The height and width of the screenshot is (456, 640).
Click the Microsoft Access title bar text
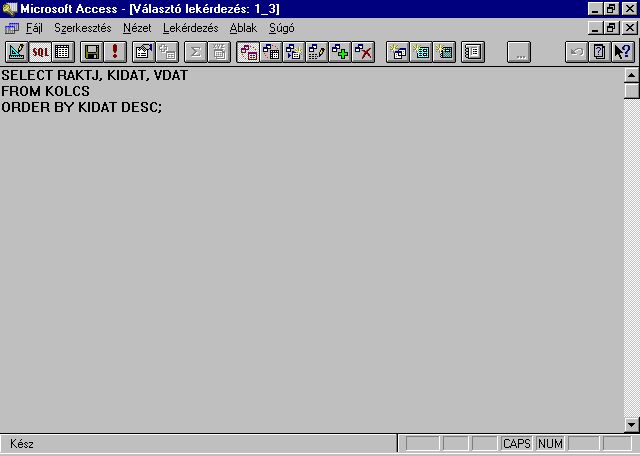click(150, 9)
